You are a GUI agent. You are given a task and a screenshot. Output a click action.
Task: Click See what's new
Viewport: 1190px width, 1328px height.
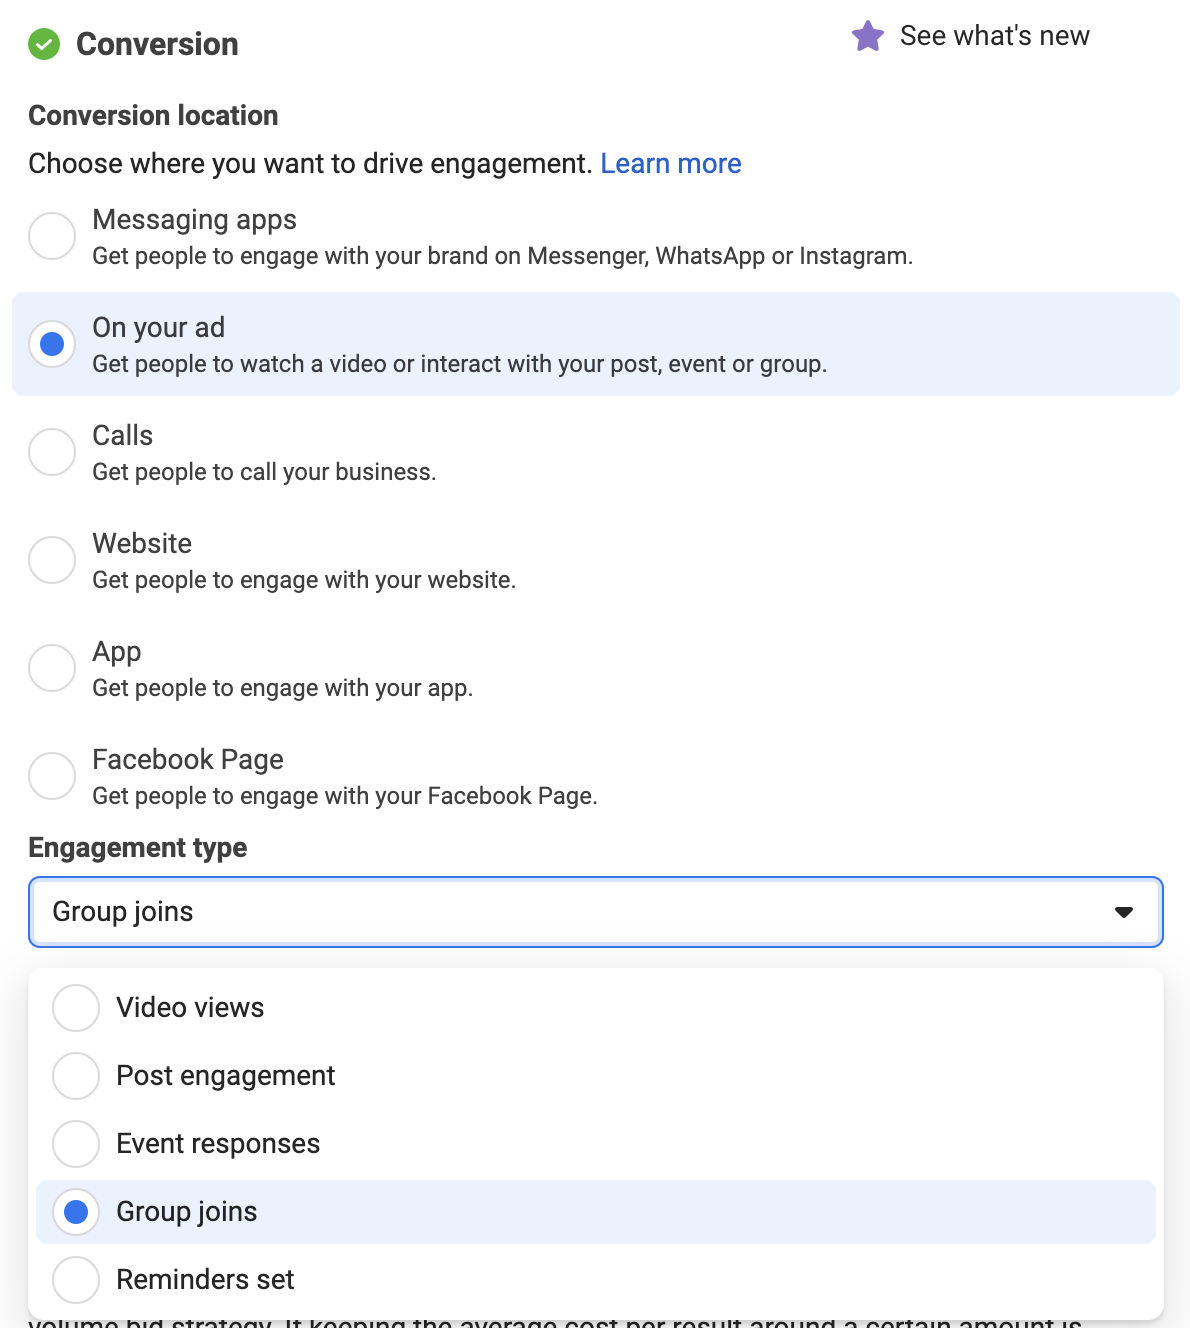[995, 36]
